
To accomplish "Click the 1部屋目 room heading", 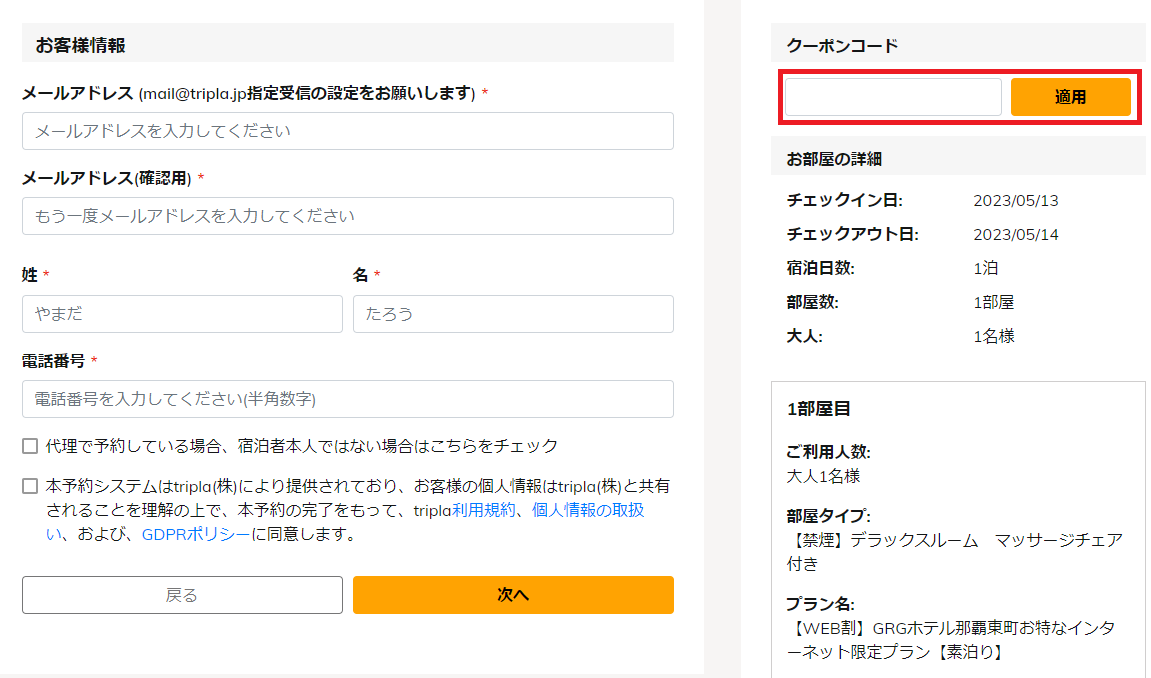I will tap(818, 409).
